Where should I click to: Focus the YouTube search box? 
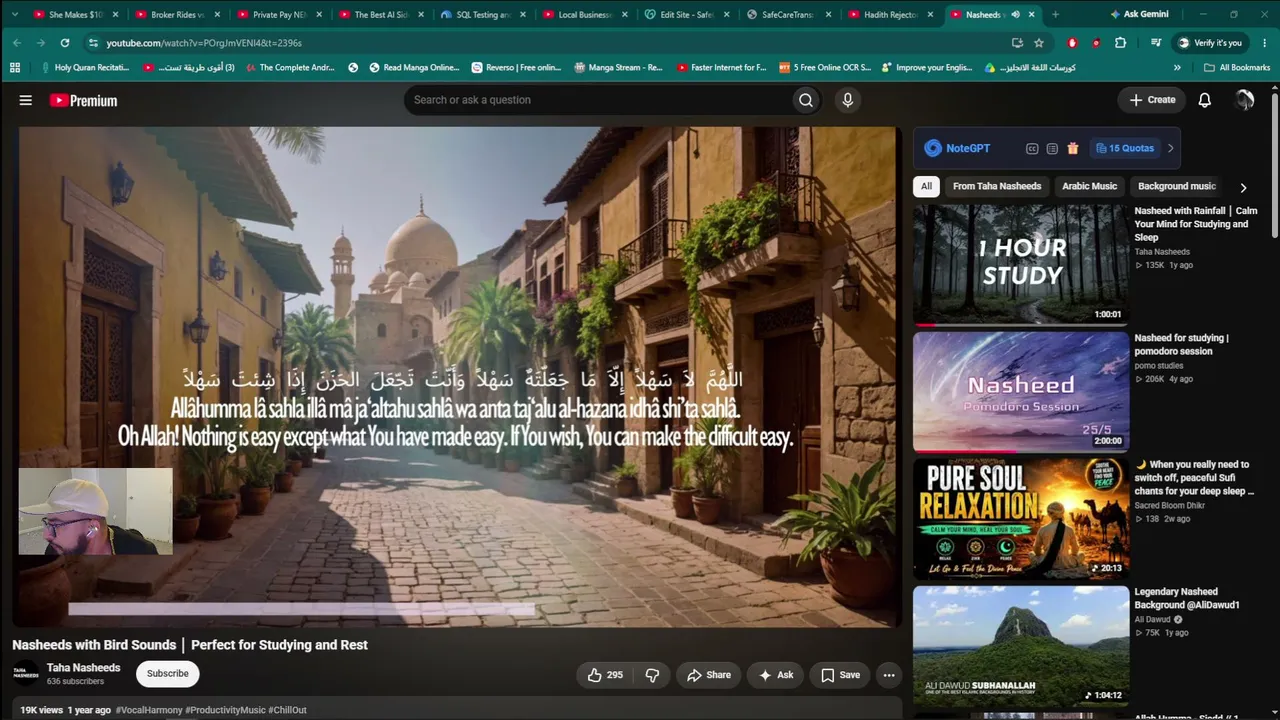597,100
